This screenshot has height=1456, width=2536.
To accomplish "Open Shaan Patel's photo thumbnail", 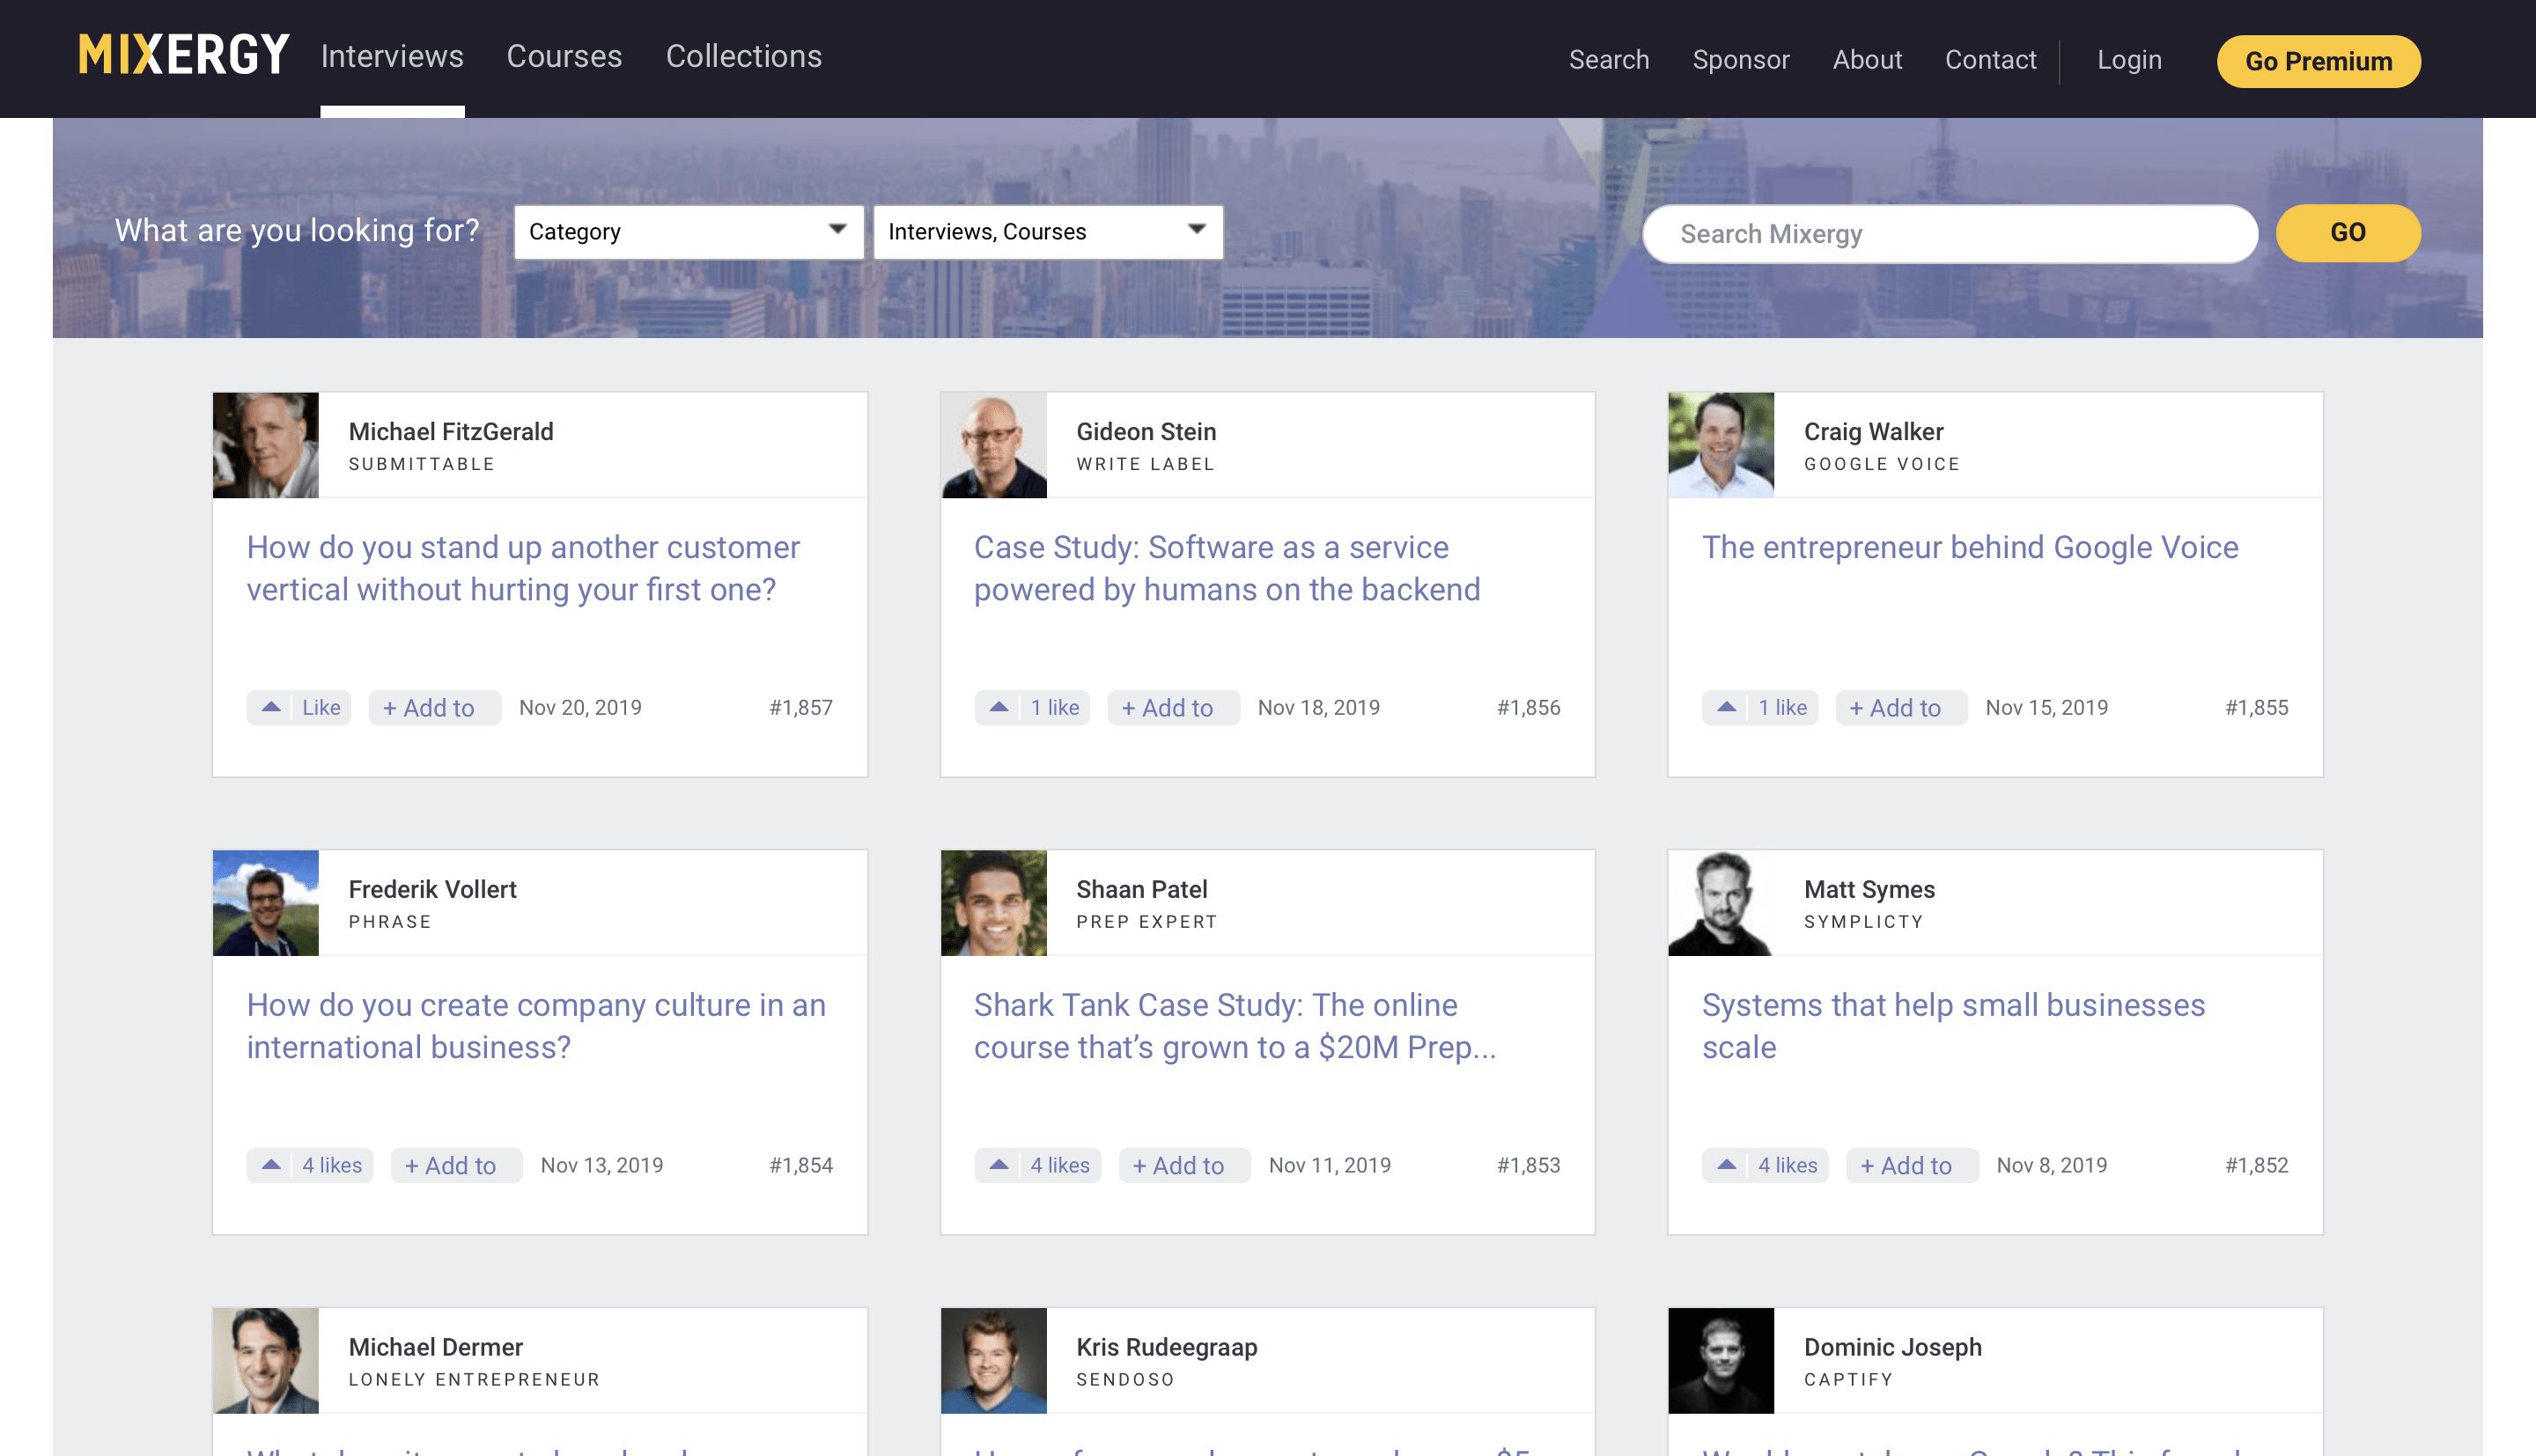I will (x=994, y=903).
